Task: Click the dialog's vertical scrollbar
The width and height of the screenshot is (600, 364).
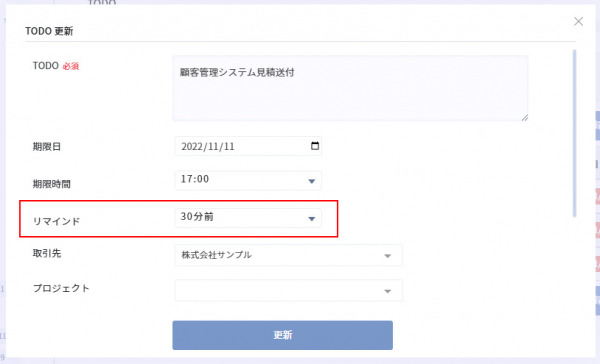Action: tap(574, 133)
